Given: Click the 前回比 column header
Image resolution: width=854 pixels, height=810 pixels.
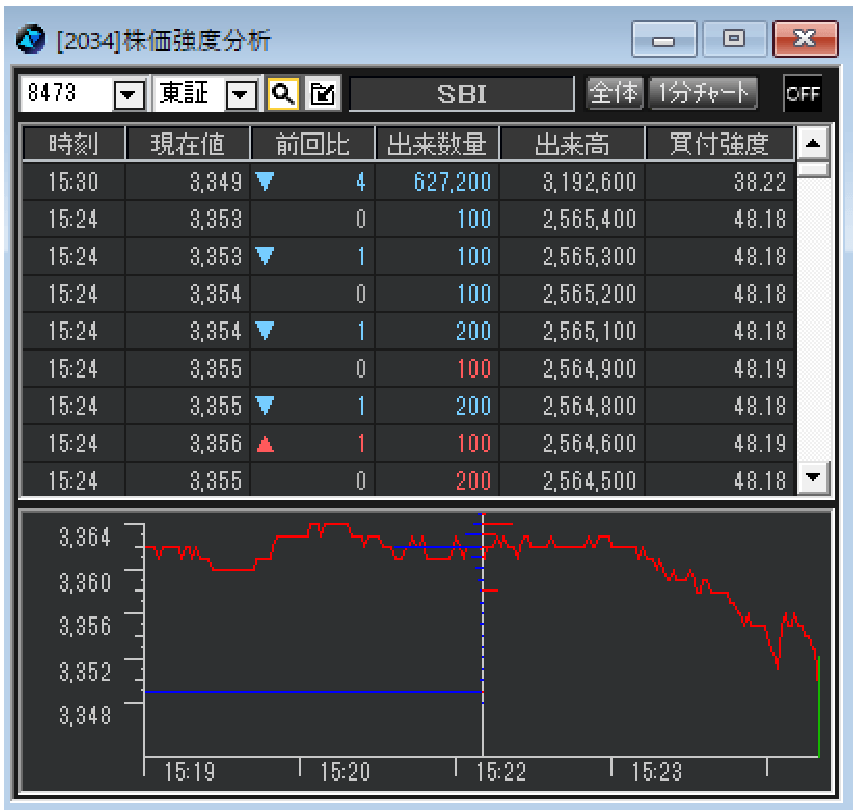Looking at the screenshot, I should [312, 144].
